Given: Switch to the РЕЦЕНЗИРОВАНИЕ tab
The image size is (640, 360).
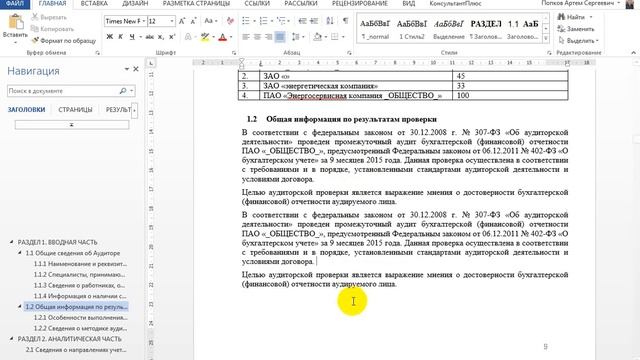Looking at the screenshot, I should 359,4.
